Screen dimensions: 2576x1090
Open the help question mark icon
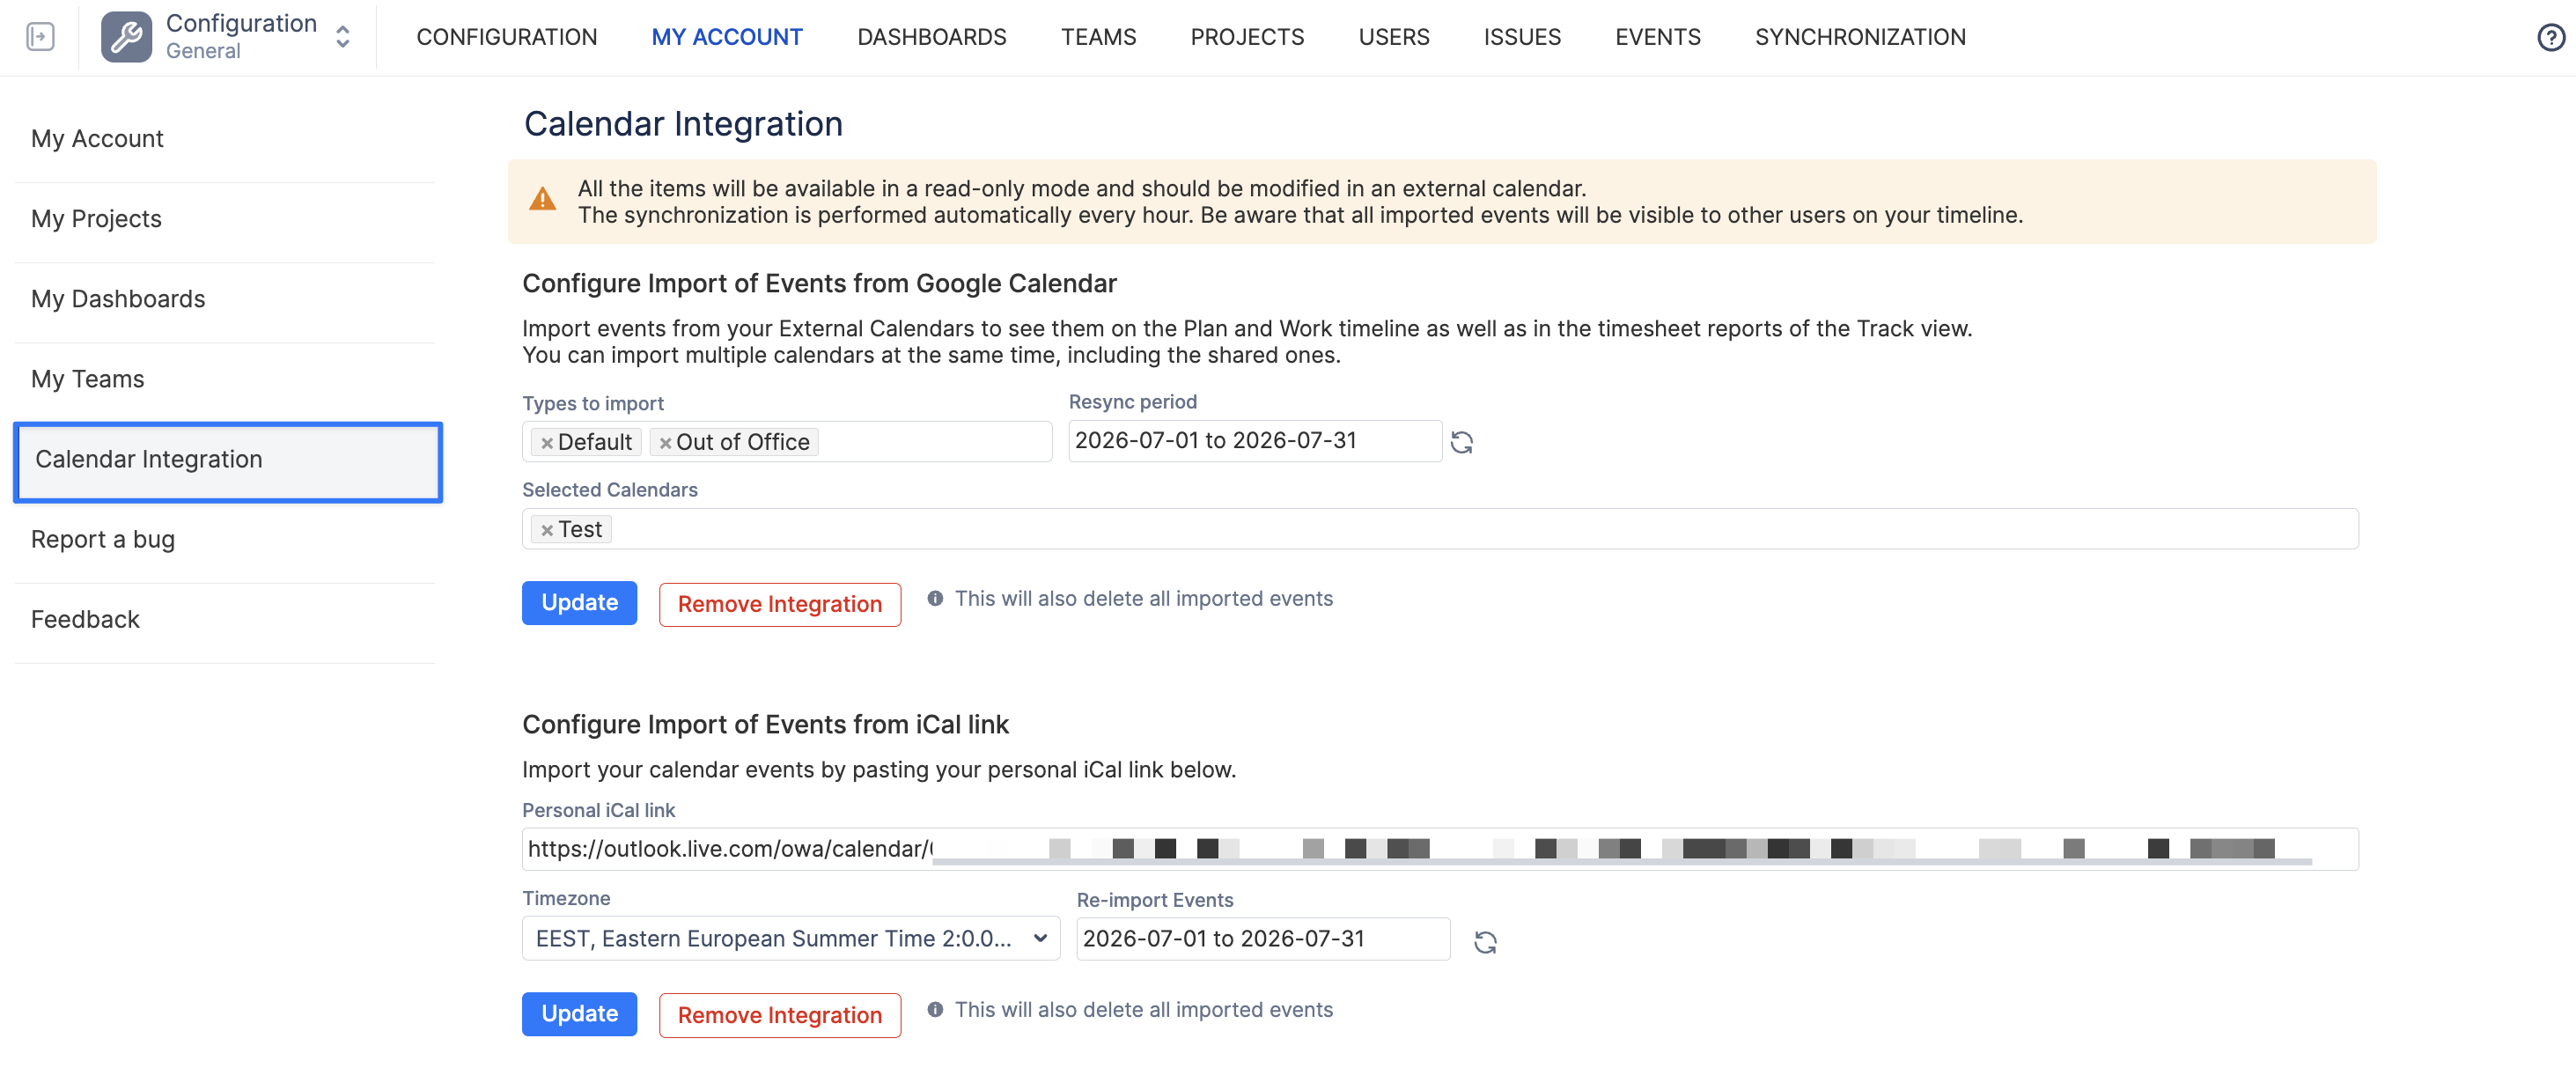pyautogui.click(x=2550, y=37)
